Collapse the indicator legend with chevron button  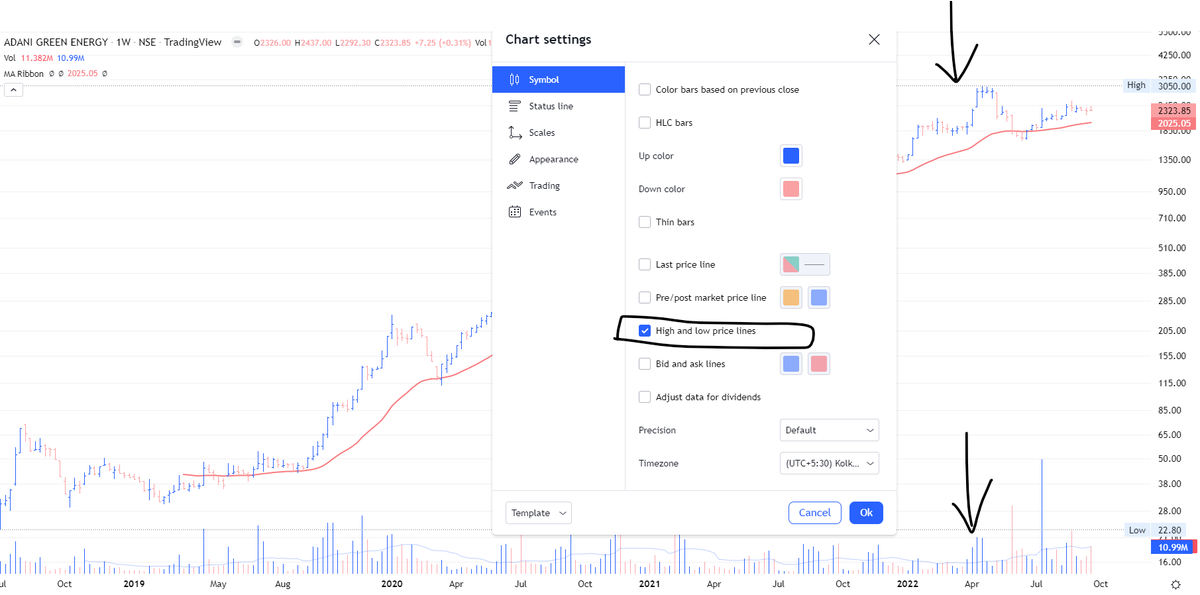(15, 90)
